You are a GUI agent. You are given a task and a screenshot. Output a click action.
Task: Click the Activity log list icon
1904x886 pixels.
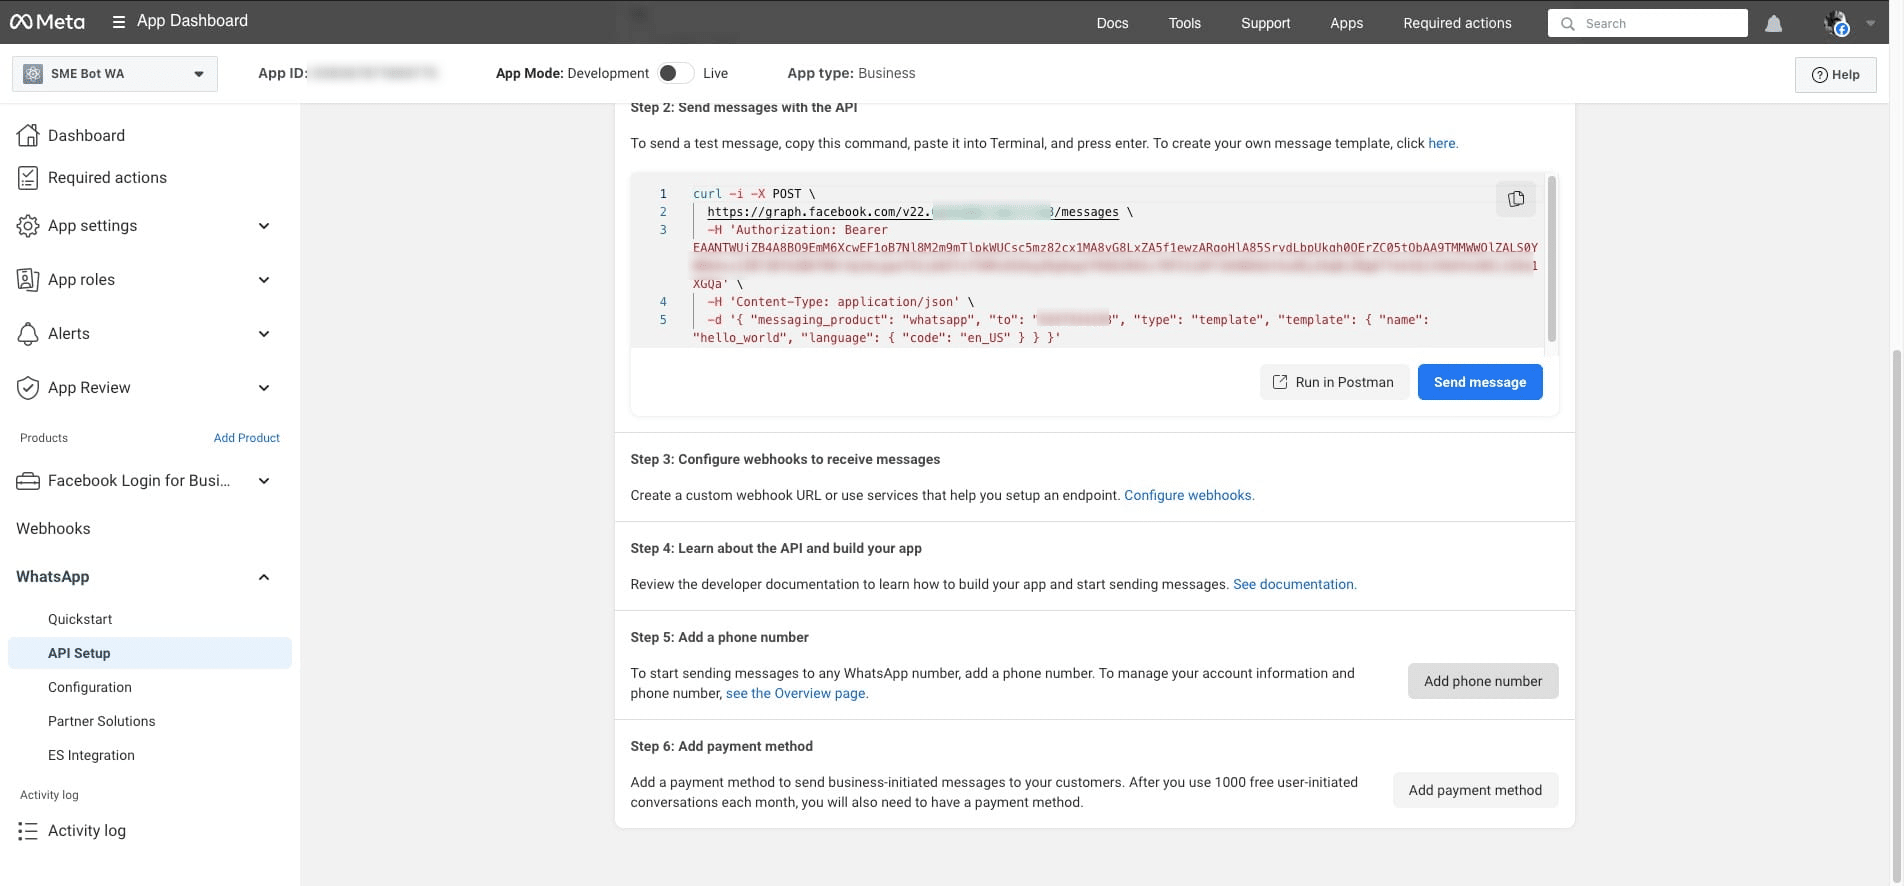pyautogui.click(x=28, y=831)
